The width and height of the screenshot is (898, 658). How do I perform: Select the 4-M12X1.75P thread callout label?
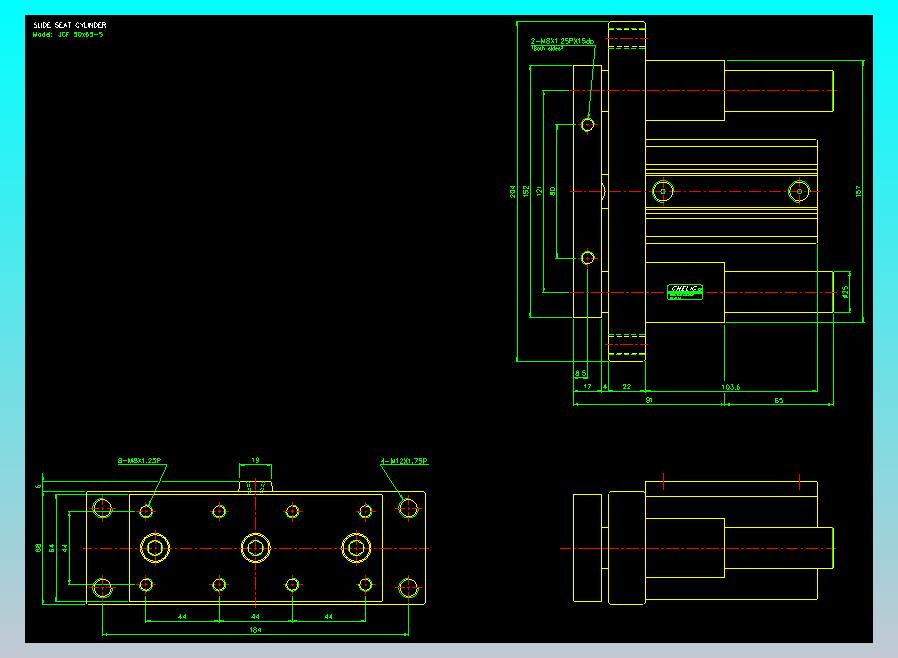click(x=405, y=461)
